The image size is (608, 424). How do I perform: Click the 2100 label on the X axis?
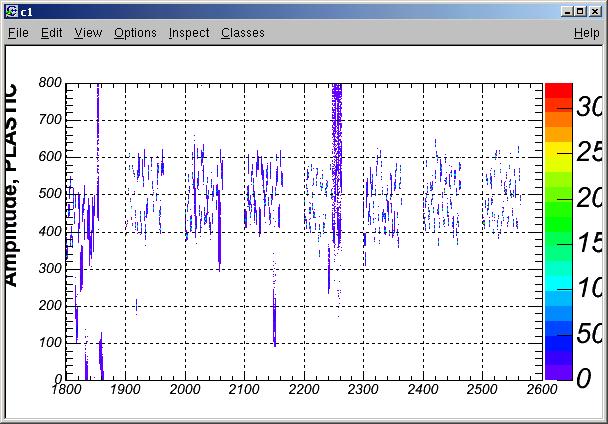click(x=244, y=389)
